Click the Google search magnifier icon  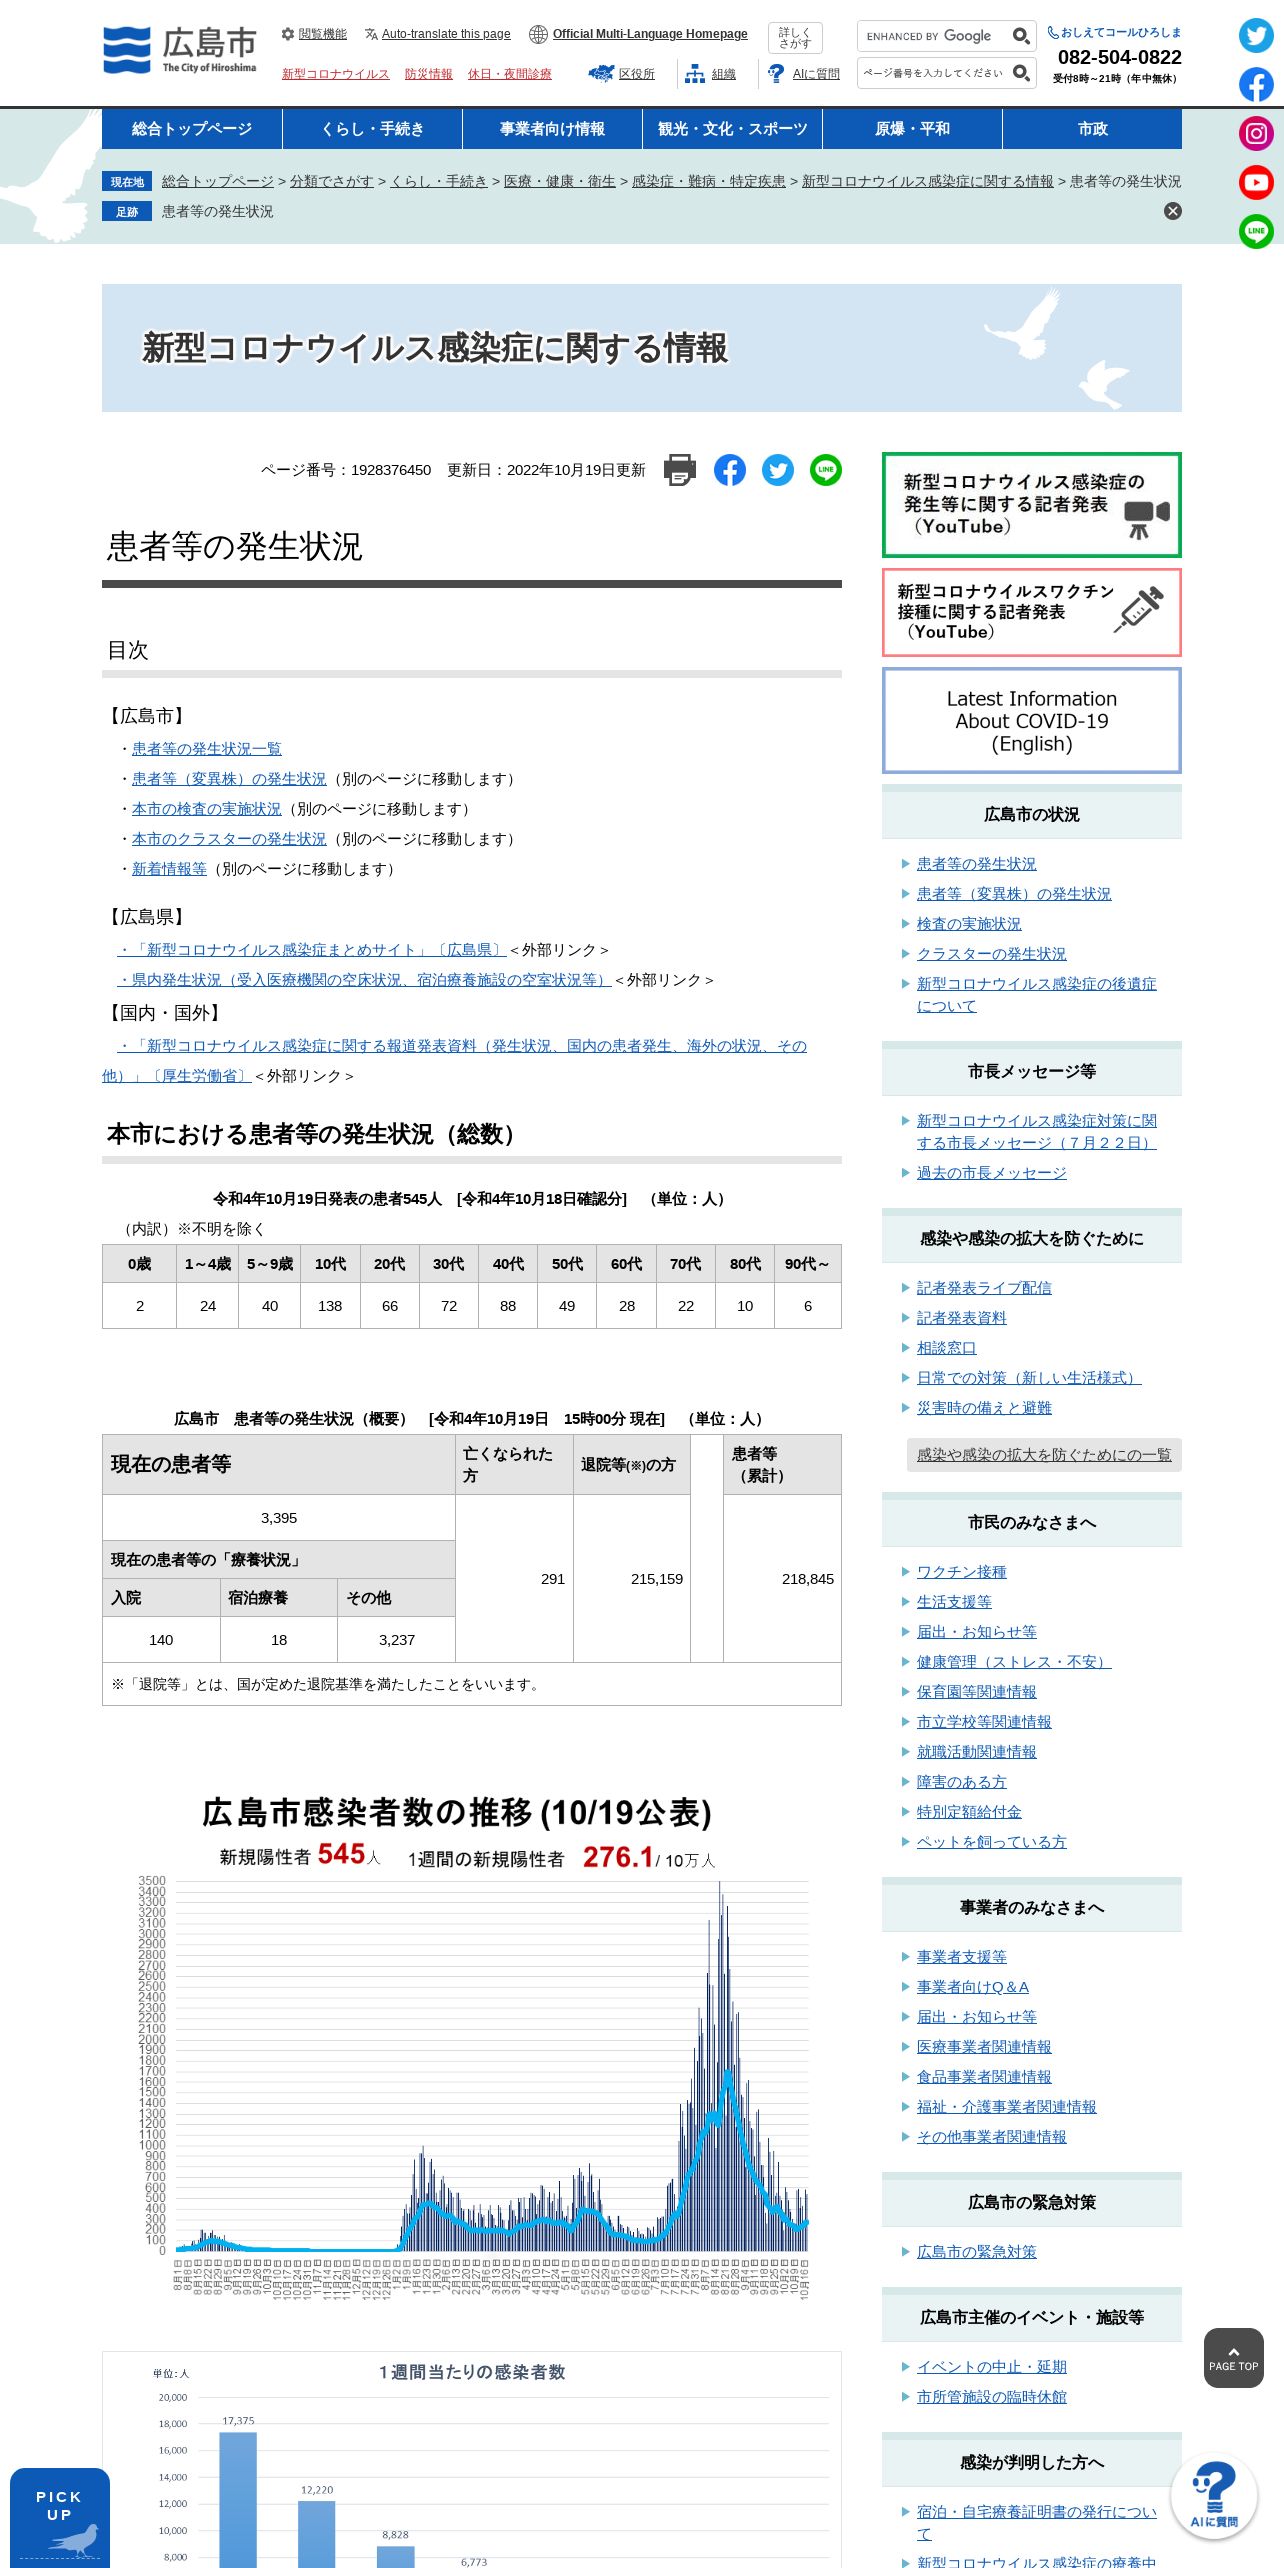(x=1021, y=36)
